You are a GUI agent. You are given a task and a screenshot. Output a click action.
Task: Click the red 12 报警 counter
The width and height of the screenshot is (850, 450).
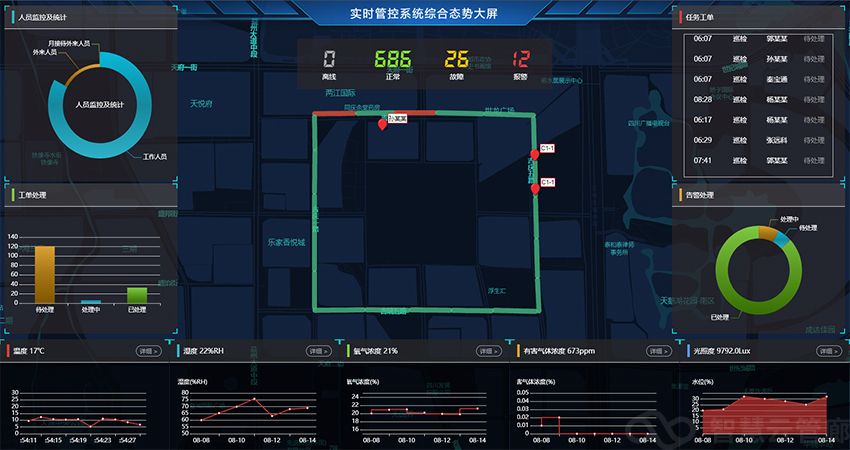point(520,65)
